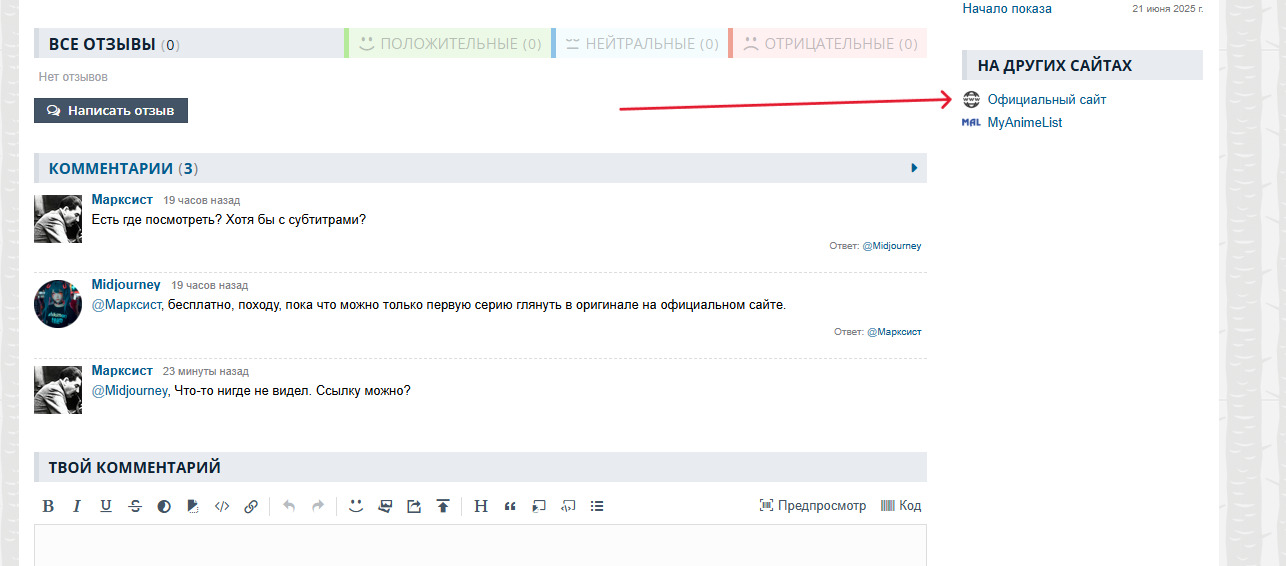Image resolution: width=1286 pixels, height=566 pixels.
Task: Insert a heading with the H icon
Action: pyautogui.click(x=480, y=506)
